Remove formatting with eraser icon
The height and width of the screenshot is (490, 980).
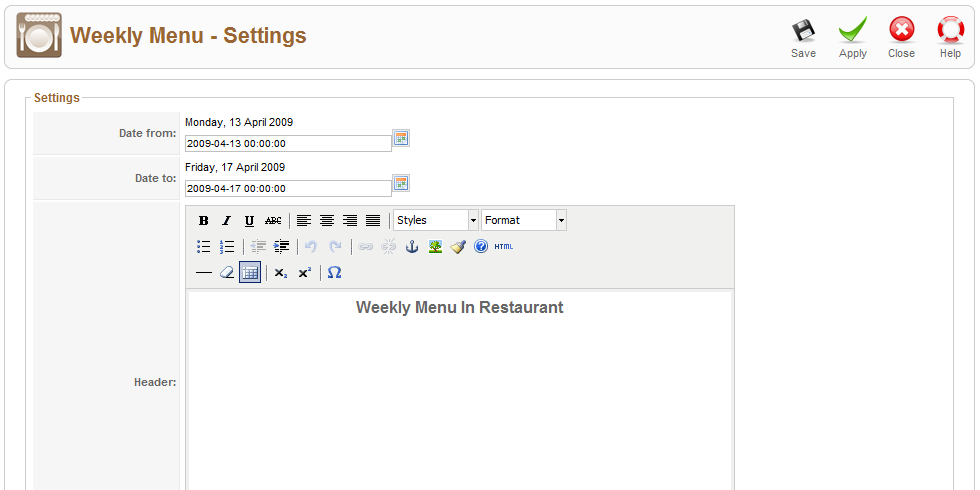pyautogui.click(x=227, y=272)
